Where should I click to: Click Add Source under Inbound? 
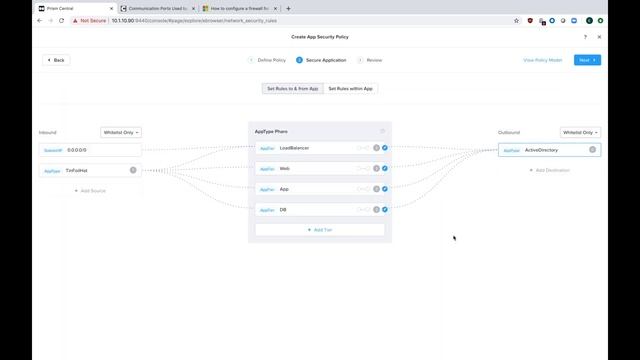pyautogui.click(x=90, y=191)
